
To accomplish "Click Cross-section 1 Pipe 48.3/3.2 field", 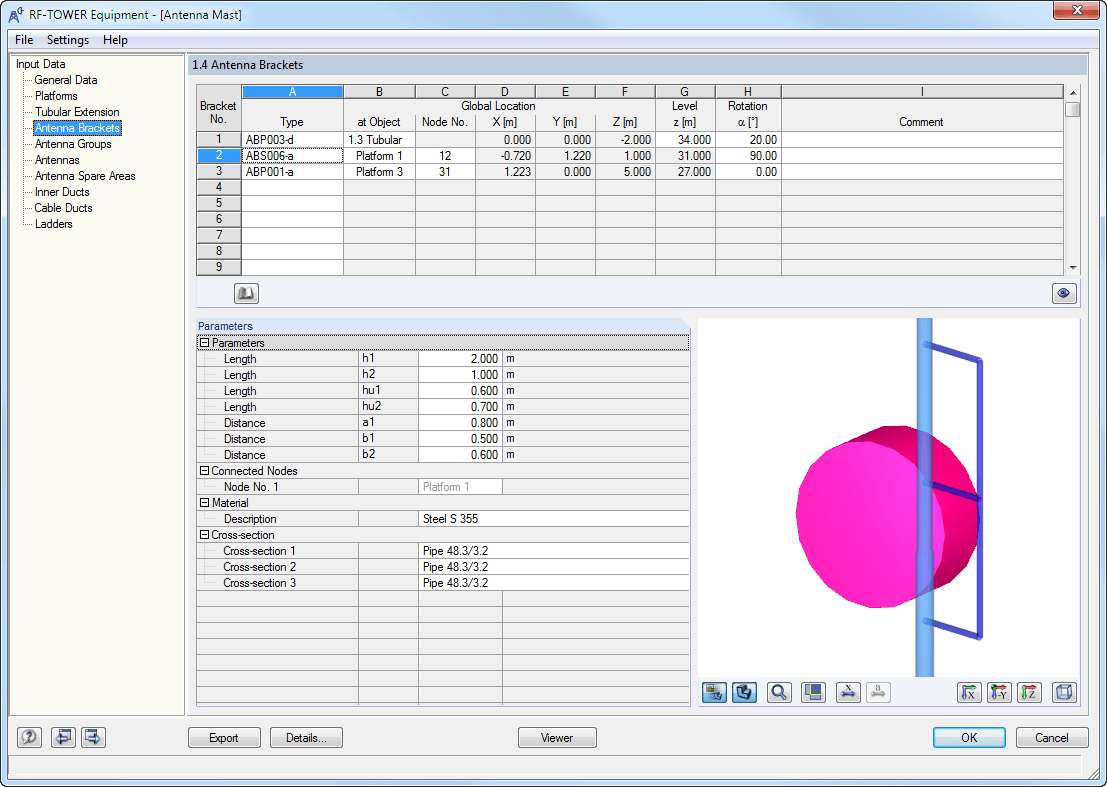I will (554, 551).
